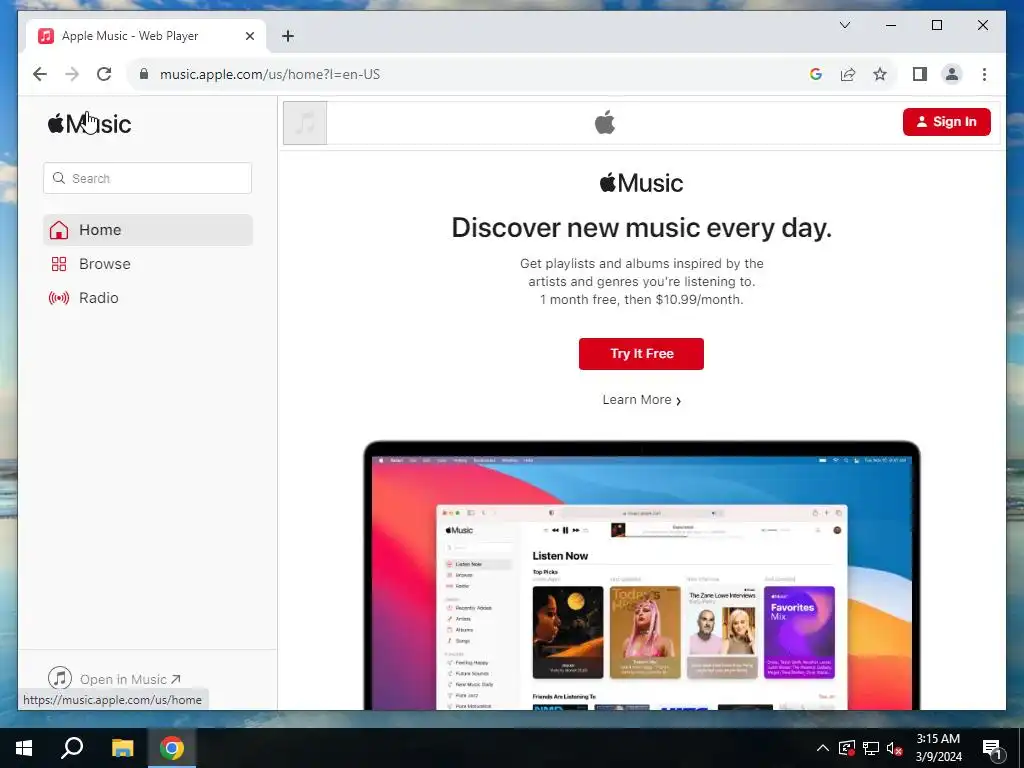Click the Browse grid icon
The width and height of the screenshot is (1024, 768).
click(x=59, y=264)
